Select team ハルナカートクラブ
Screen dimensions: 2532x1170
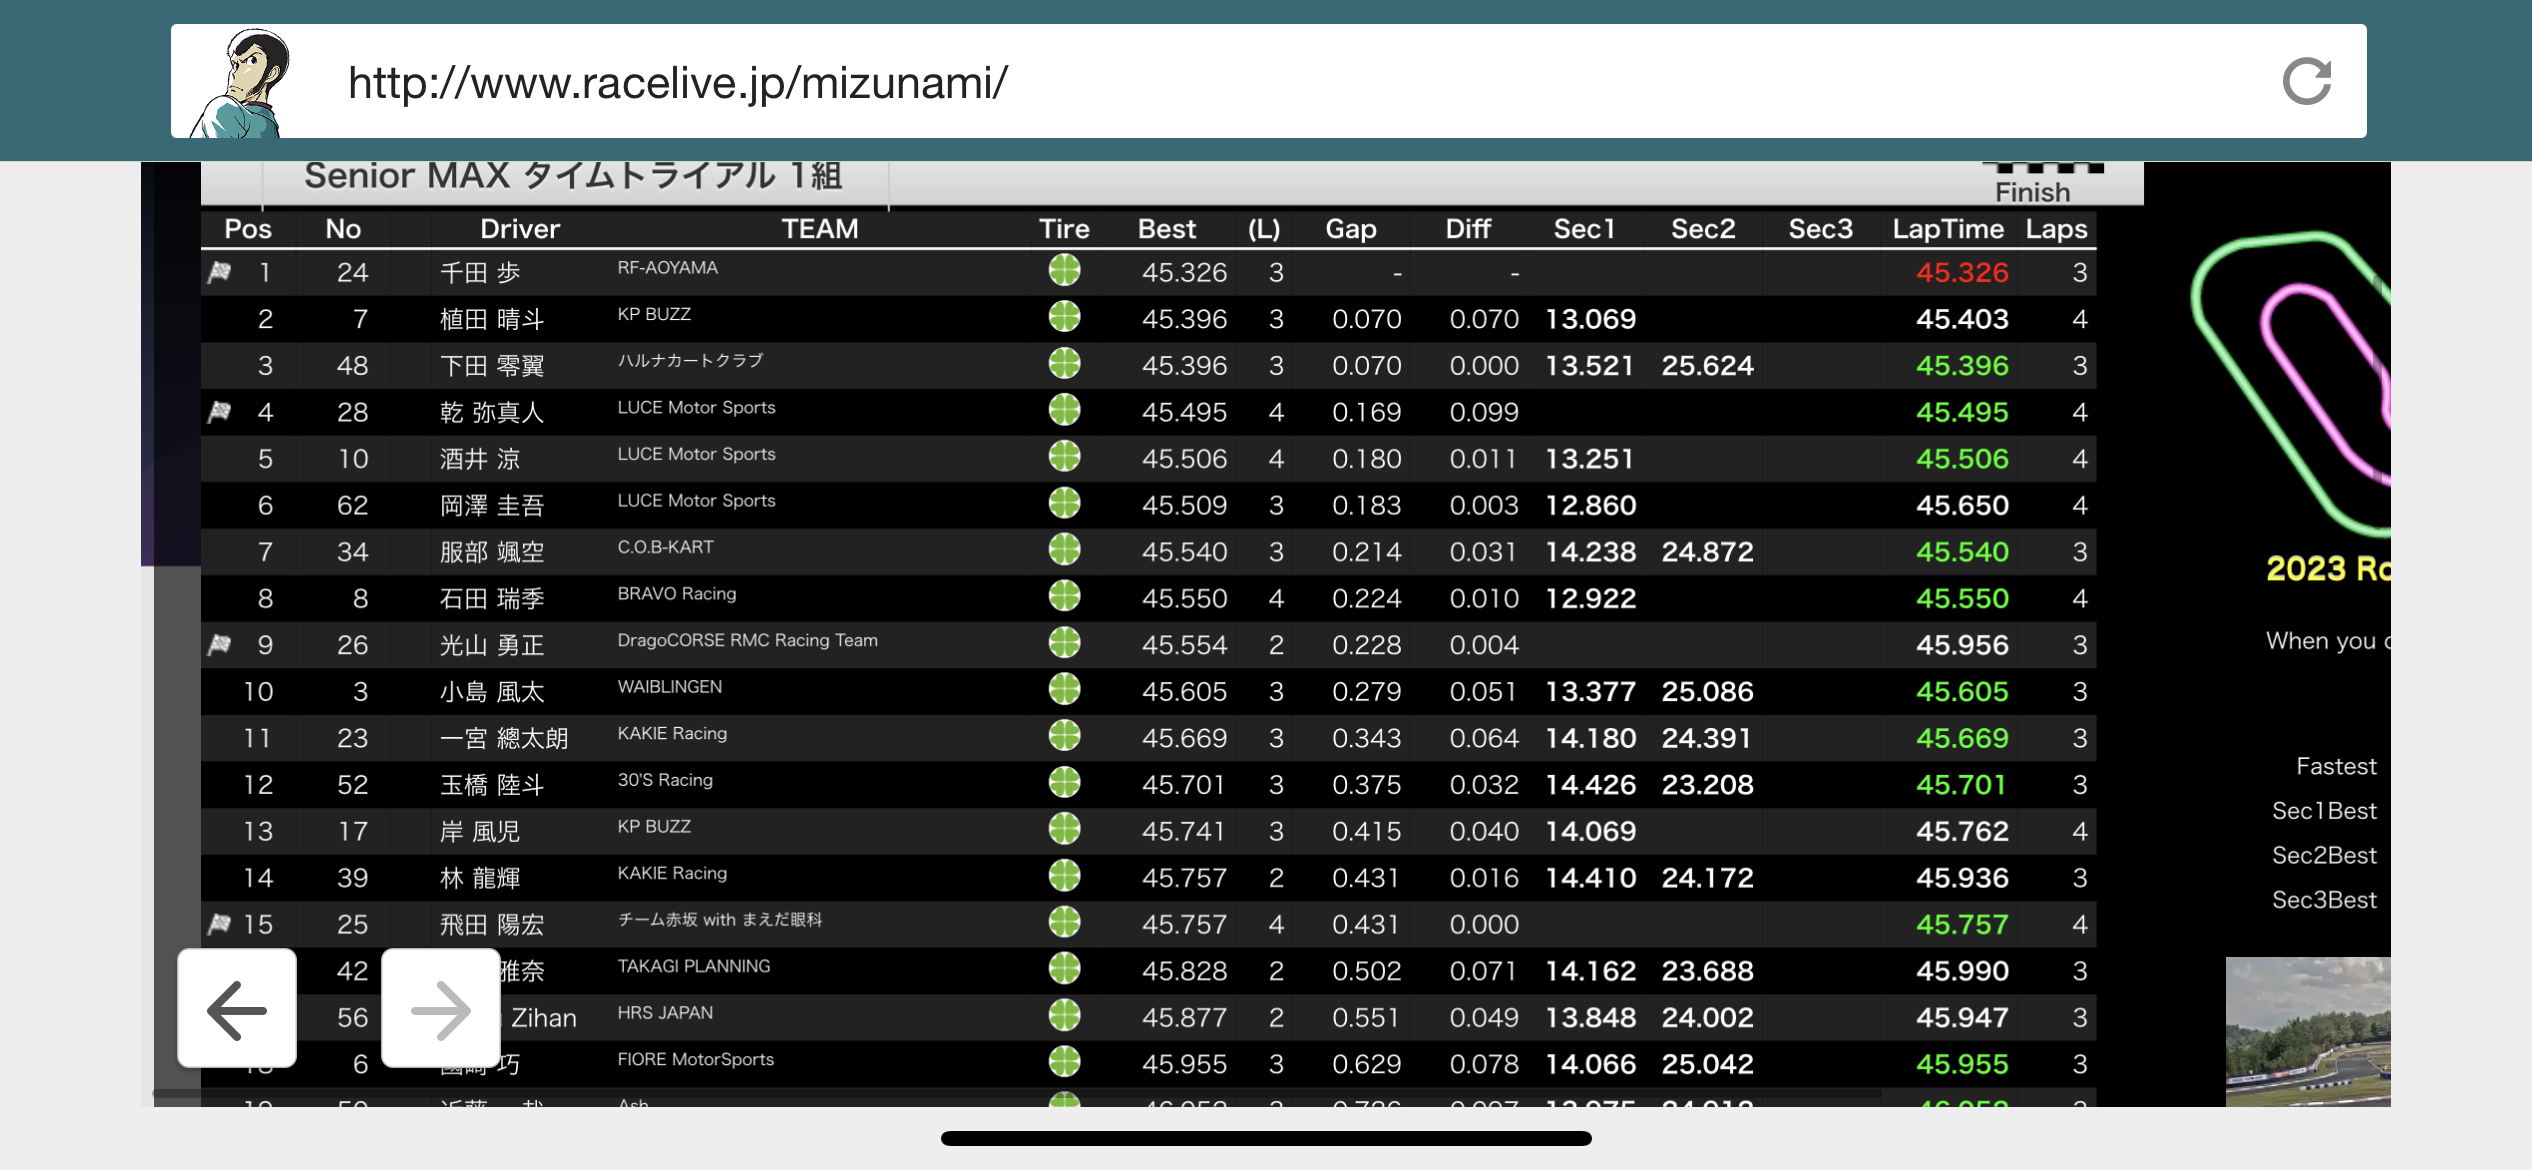point(690,361)
